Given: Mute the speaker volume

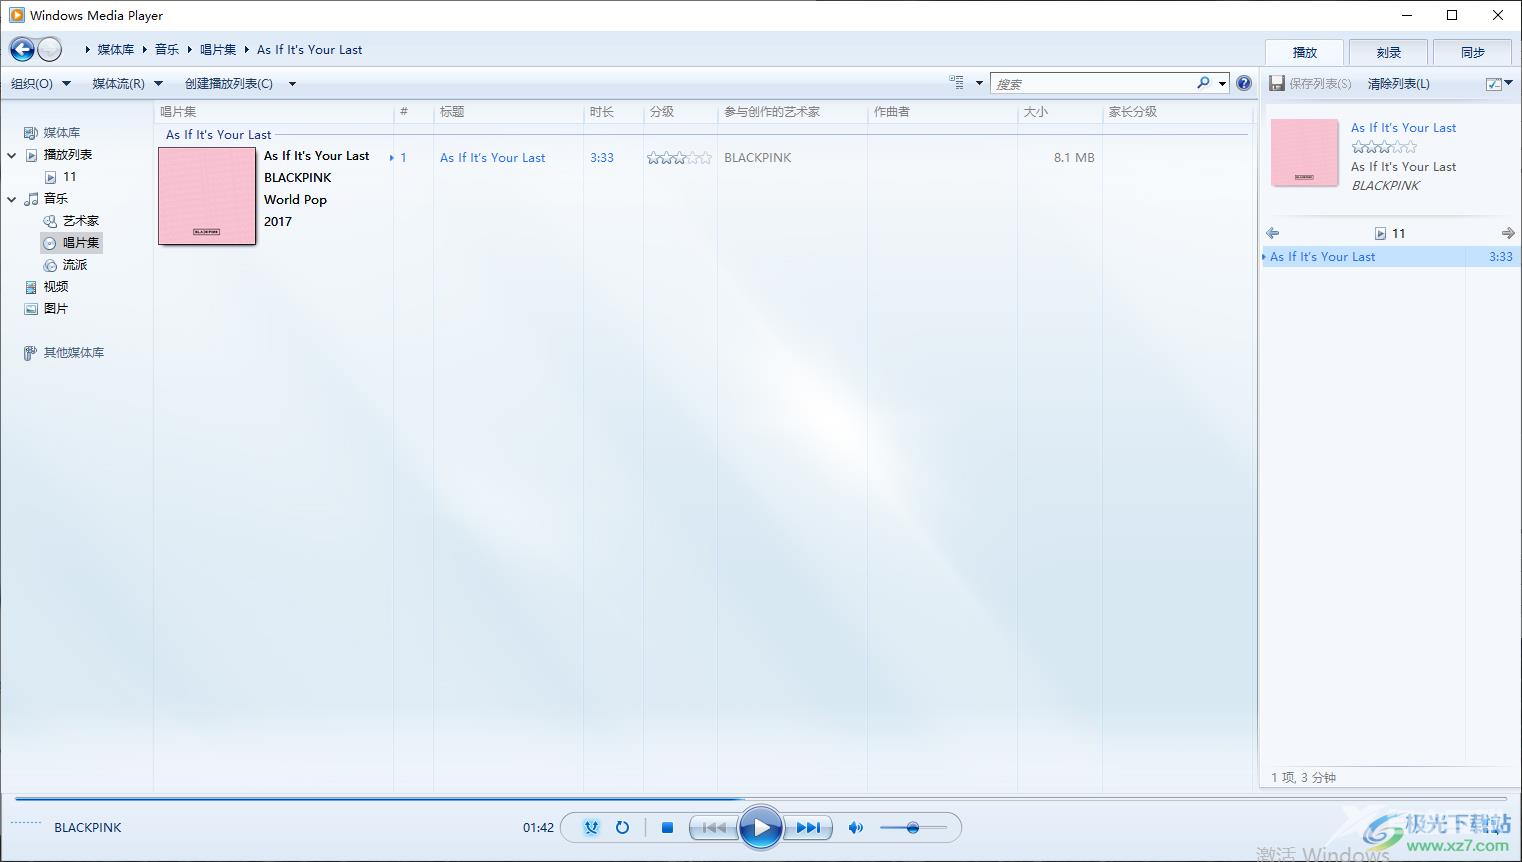Looking at the screenshot, I should click(856, 827).
